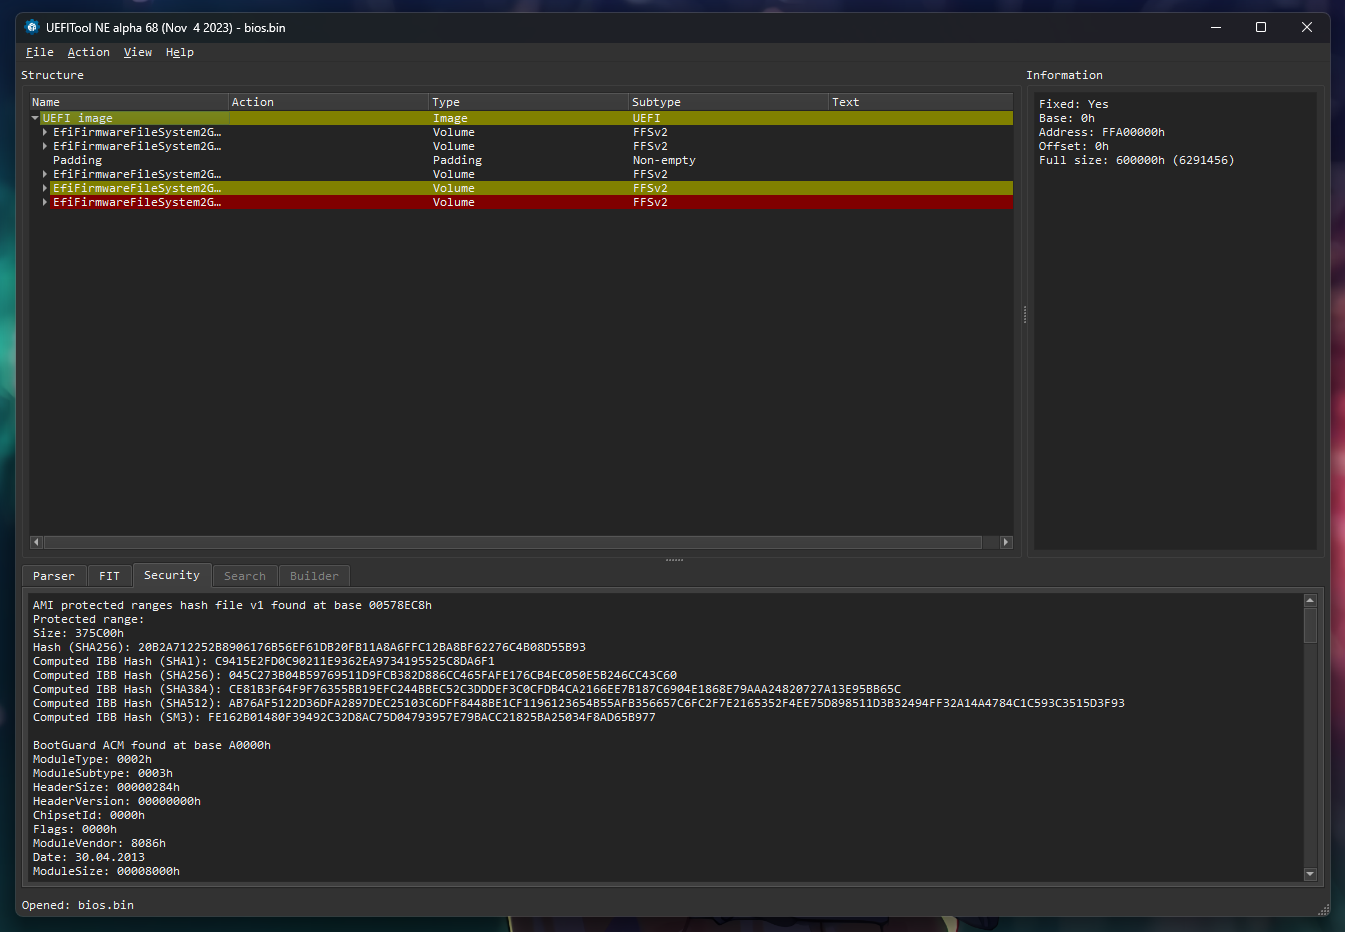Viewport: 1345px width, 932px height.
Task: Click the UEFITool app icon in title bar
Action: (x=32, y=27)
